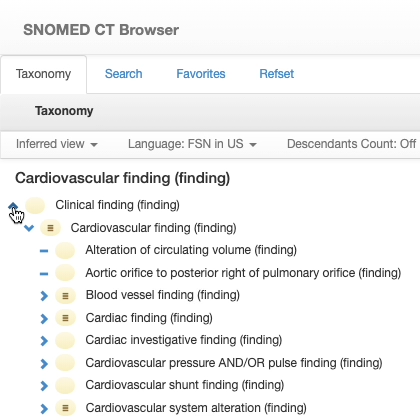The height and width of the screenshot is (420, 420).
Task: Click the Cardiac investigative finding primitive badge
Action: click(x=65, y=340)
